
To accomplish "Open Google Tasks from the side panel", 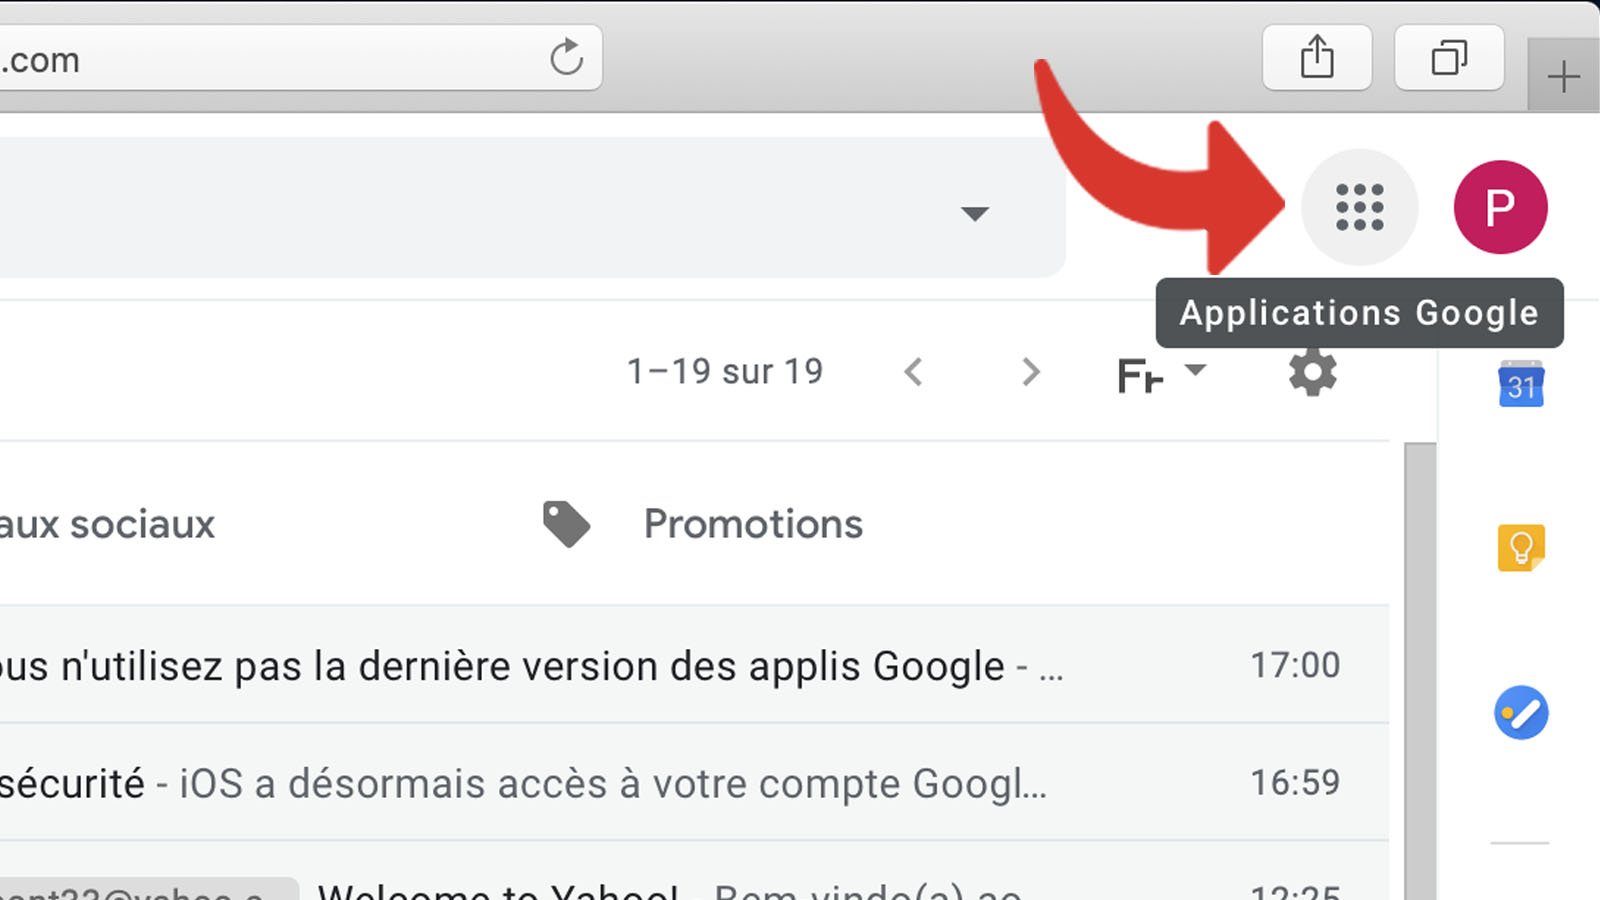I will 1521,713.
